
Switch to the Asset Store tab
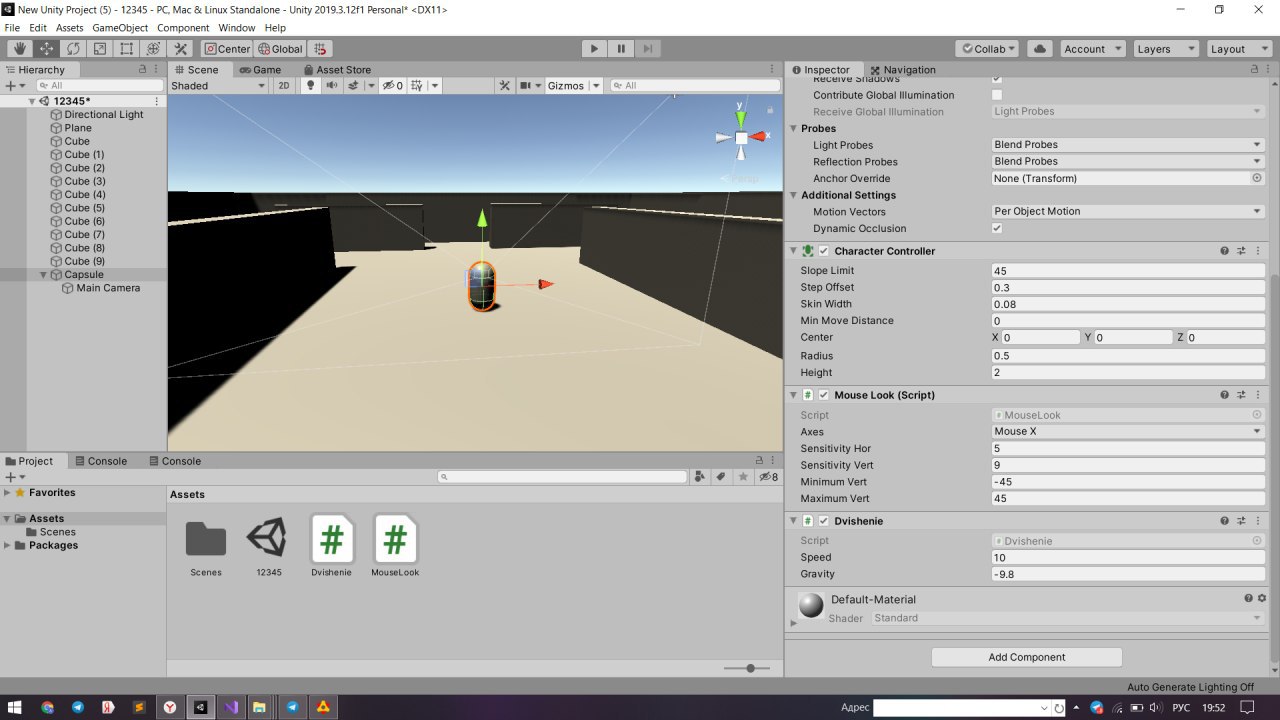coord(335,69)
